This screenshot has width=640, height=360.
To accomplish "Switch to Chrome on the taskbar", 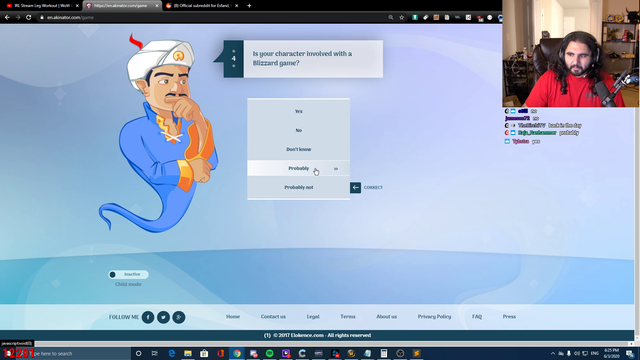I will (237, 353).
